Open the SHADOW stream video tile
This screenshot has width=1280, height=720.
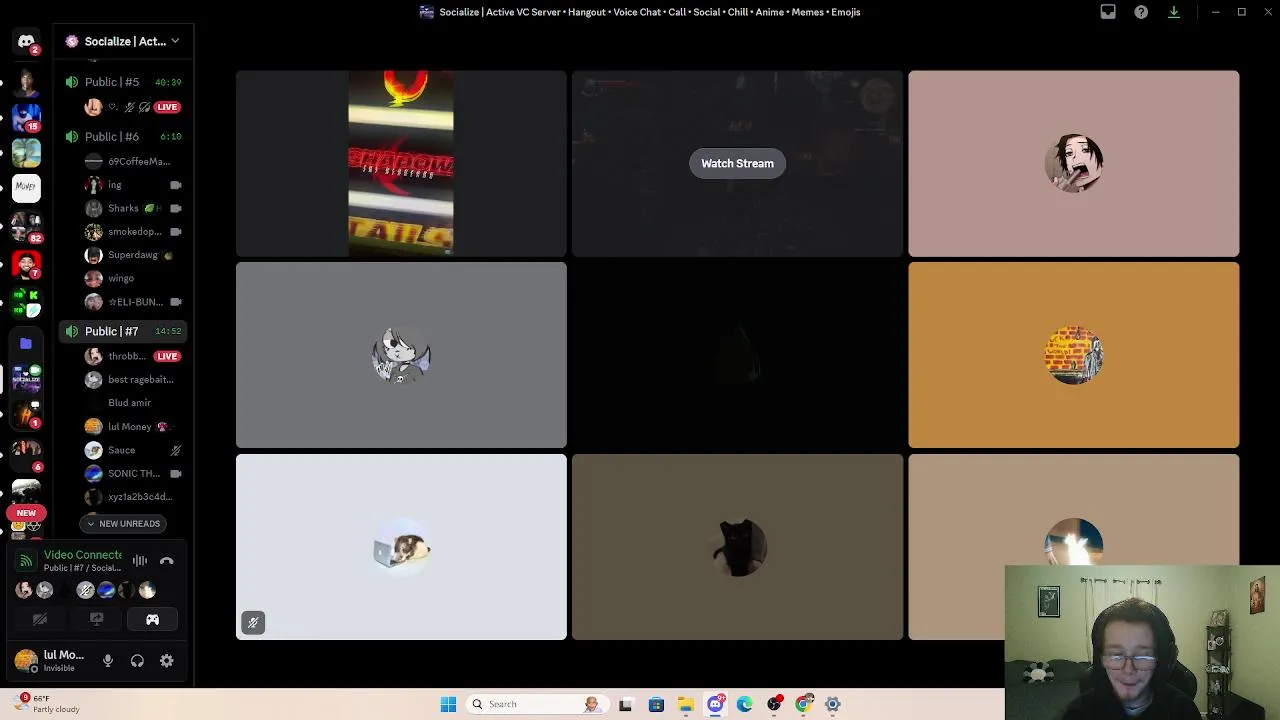[401, 163]
